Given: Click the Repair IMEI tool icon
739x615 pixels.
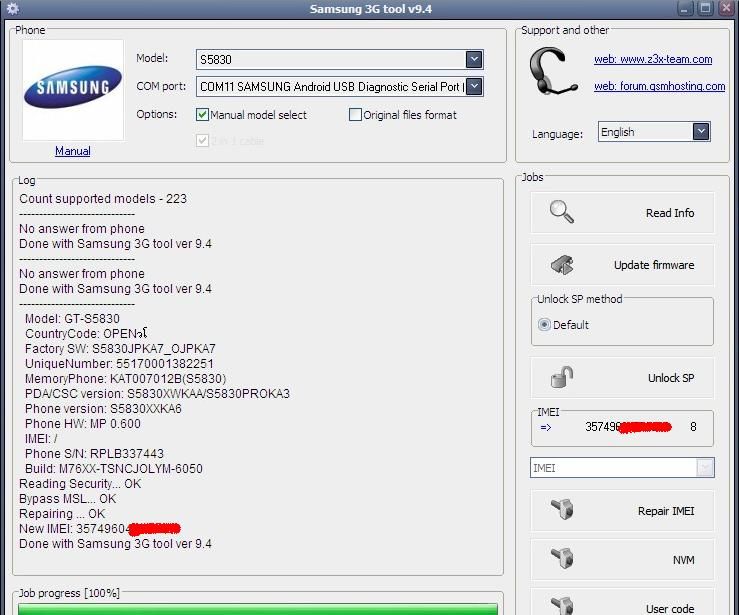Looking at the screenshot, I should point(562,509).
